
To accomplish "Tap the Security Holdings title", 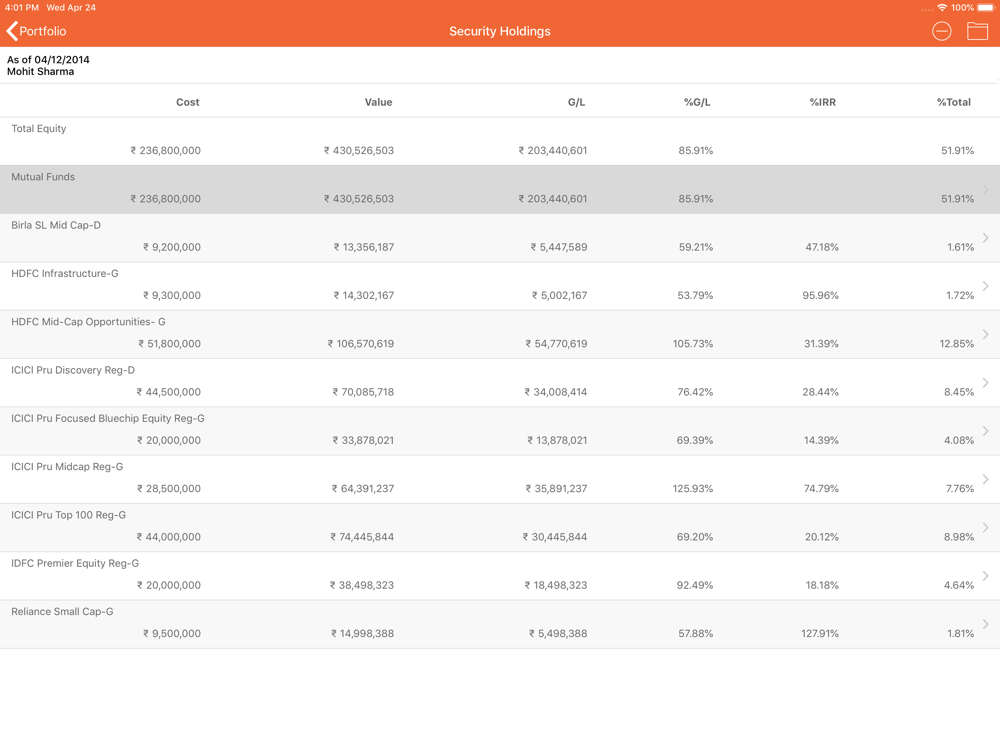I will click(x=499, y=31).
